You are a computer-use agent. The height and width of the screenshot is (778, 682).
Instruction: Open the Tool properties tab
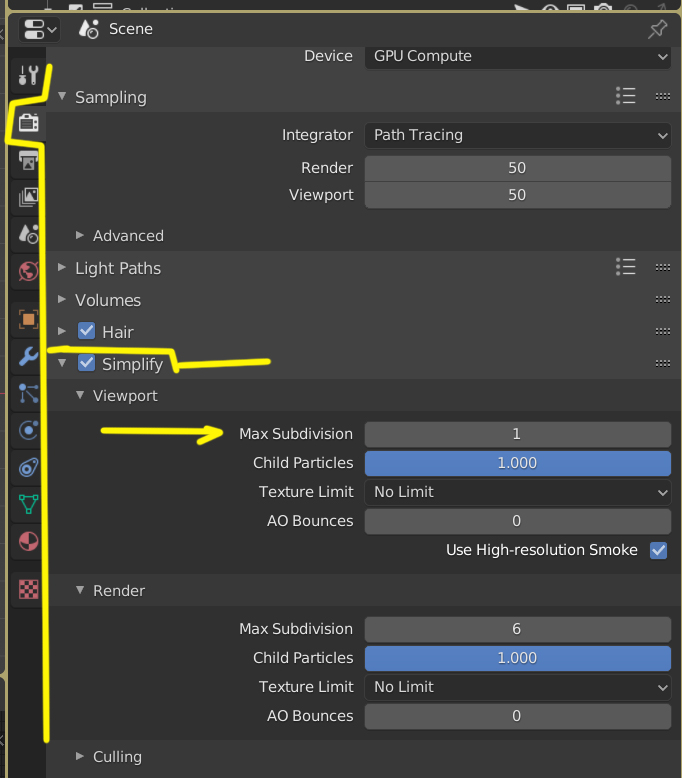tap(29, 75)
